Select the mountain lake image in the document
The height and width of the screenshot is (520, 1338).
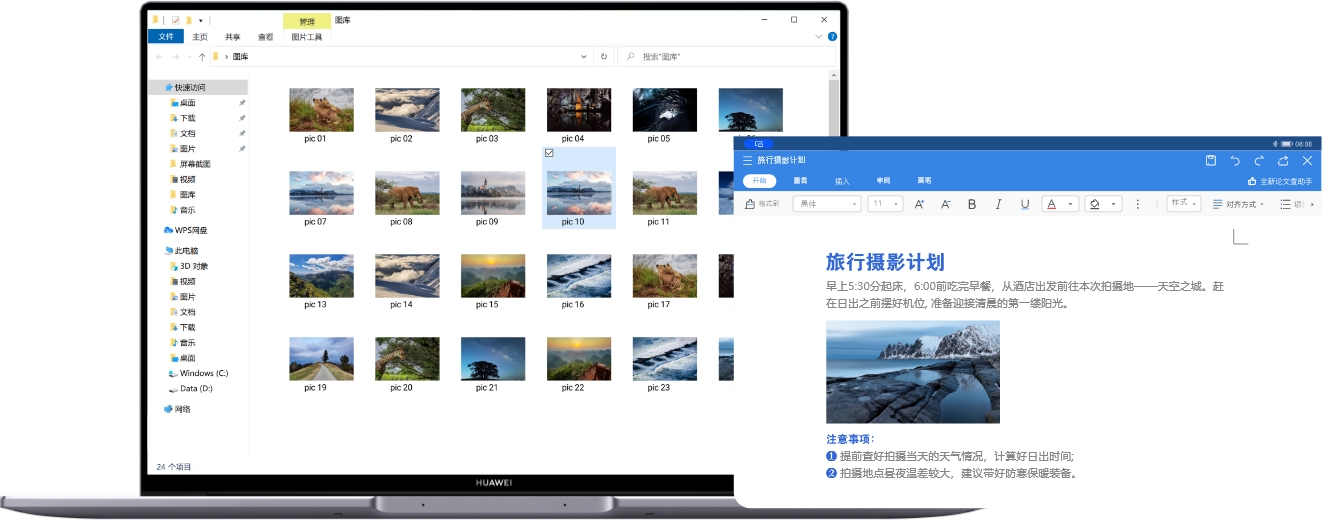tap(913, 372)
